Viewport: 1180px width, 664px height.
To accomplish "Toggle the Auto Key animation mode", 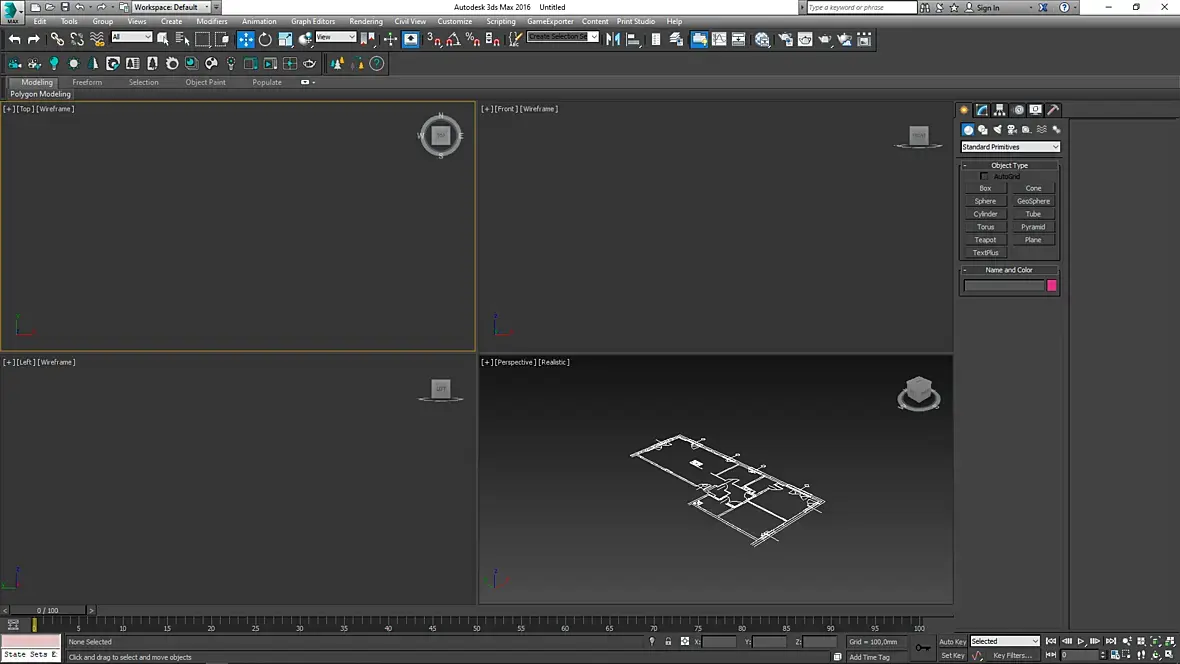I will (x=953, y=641).
